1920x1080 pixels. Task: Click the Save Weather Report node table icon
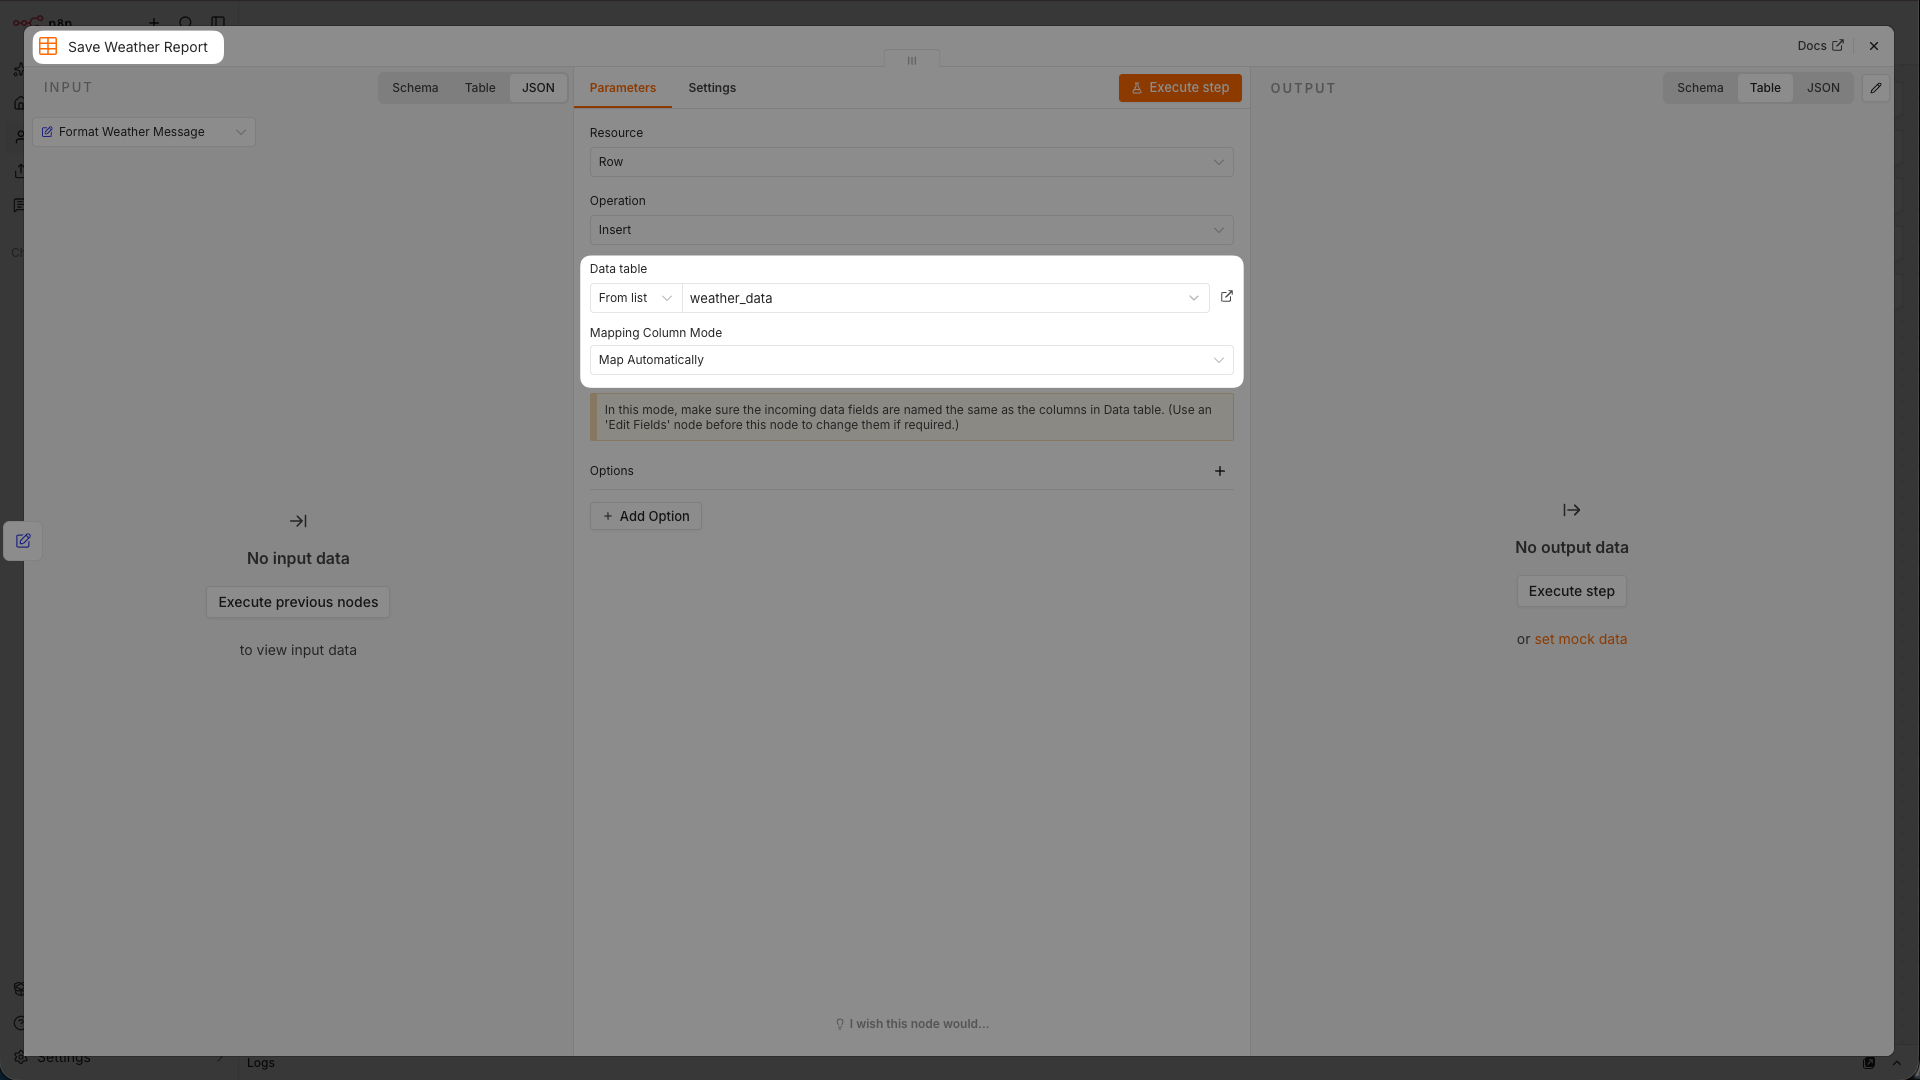pos(48,47)
